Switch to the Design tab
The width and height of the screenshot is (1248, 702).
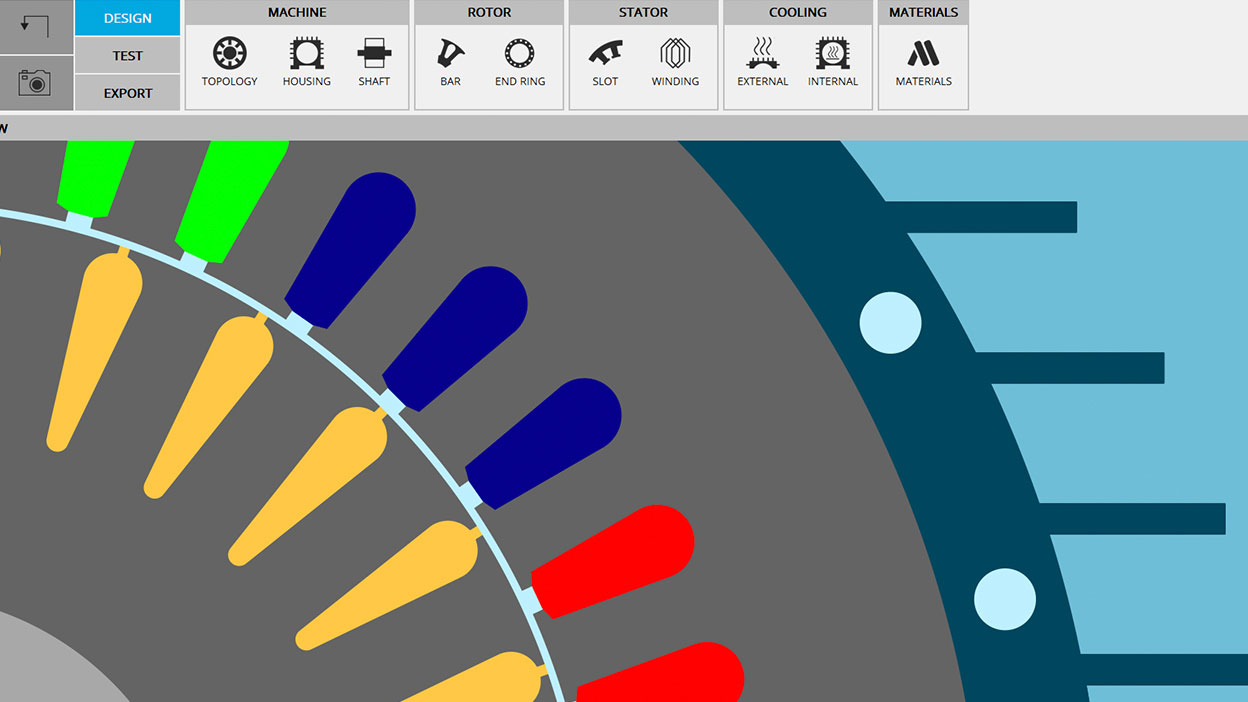coord(128,18)
